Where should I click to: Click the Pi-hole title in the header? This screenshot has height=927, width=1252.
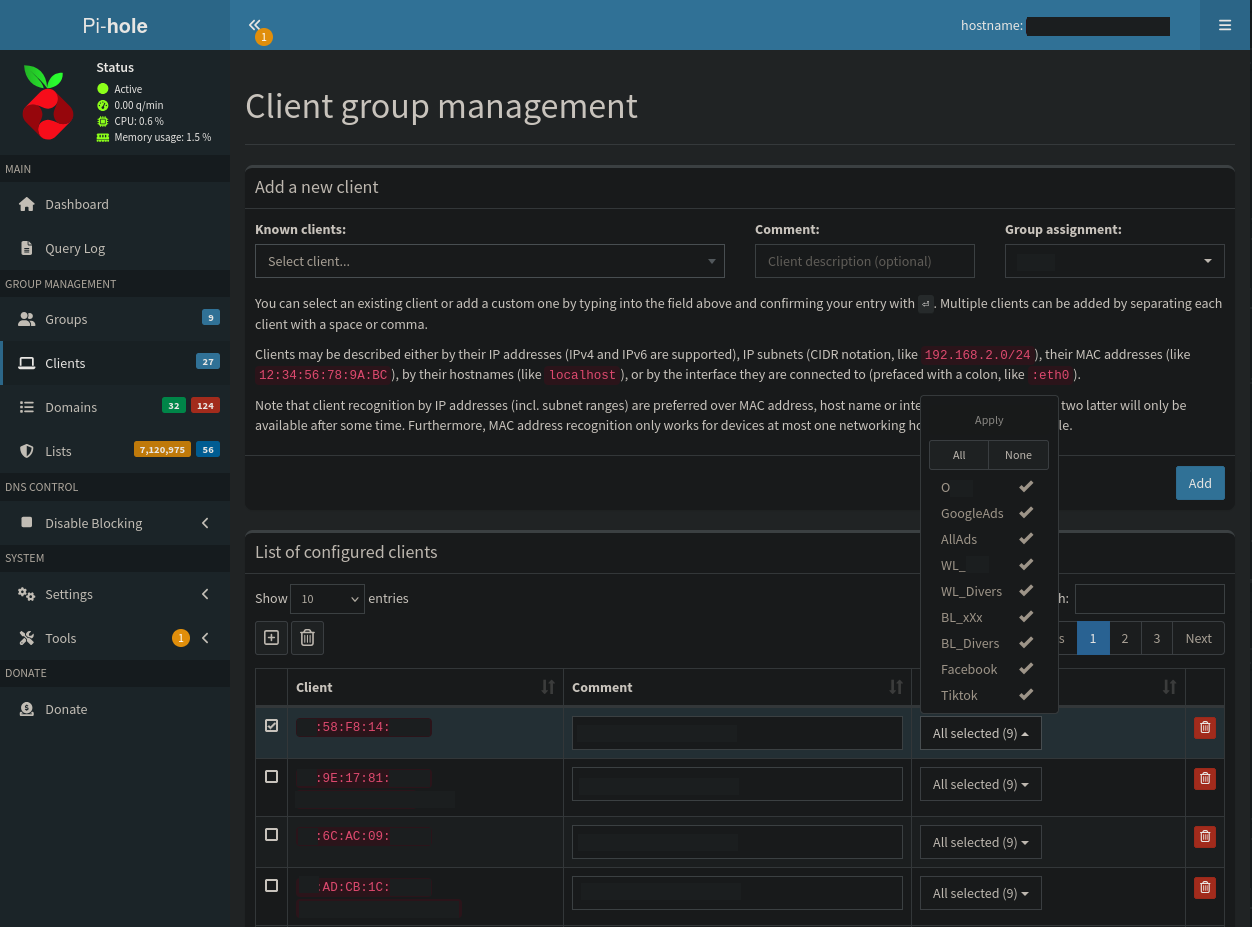click(115, 26)
